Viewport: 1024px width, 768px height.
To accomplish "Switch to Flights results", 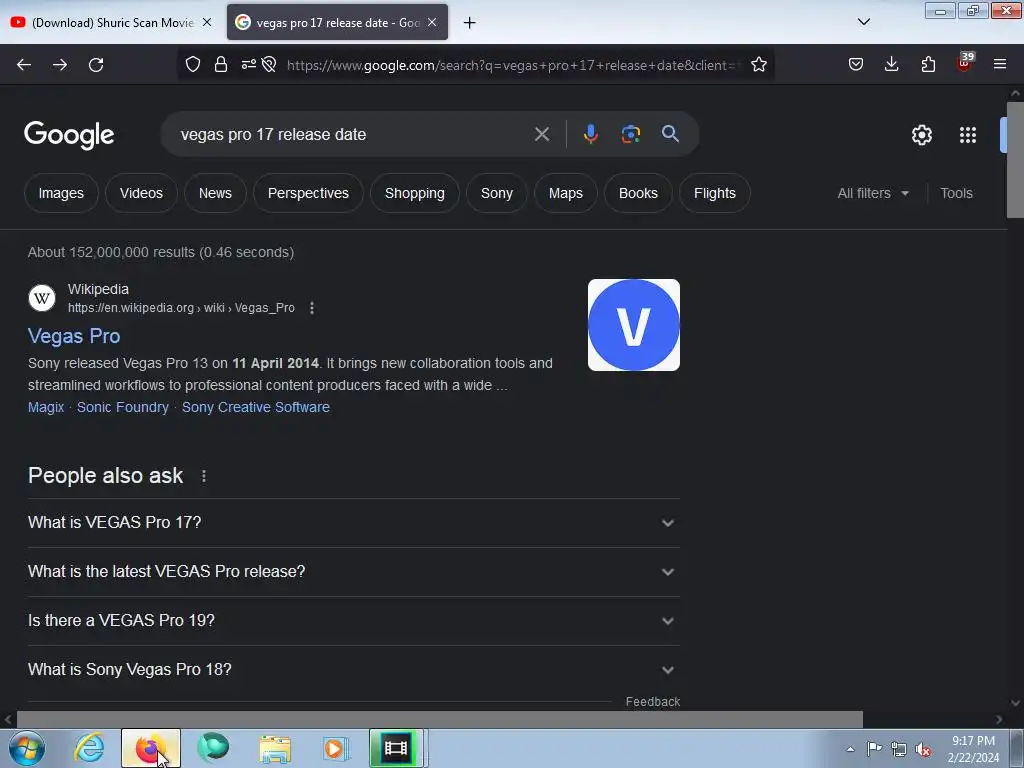I will click(x=714, y=193).
